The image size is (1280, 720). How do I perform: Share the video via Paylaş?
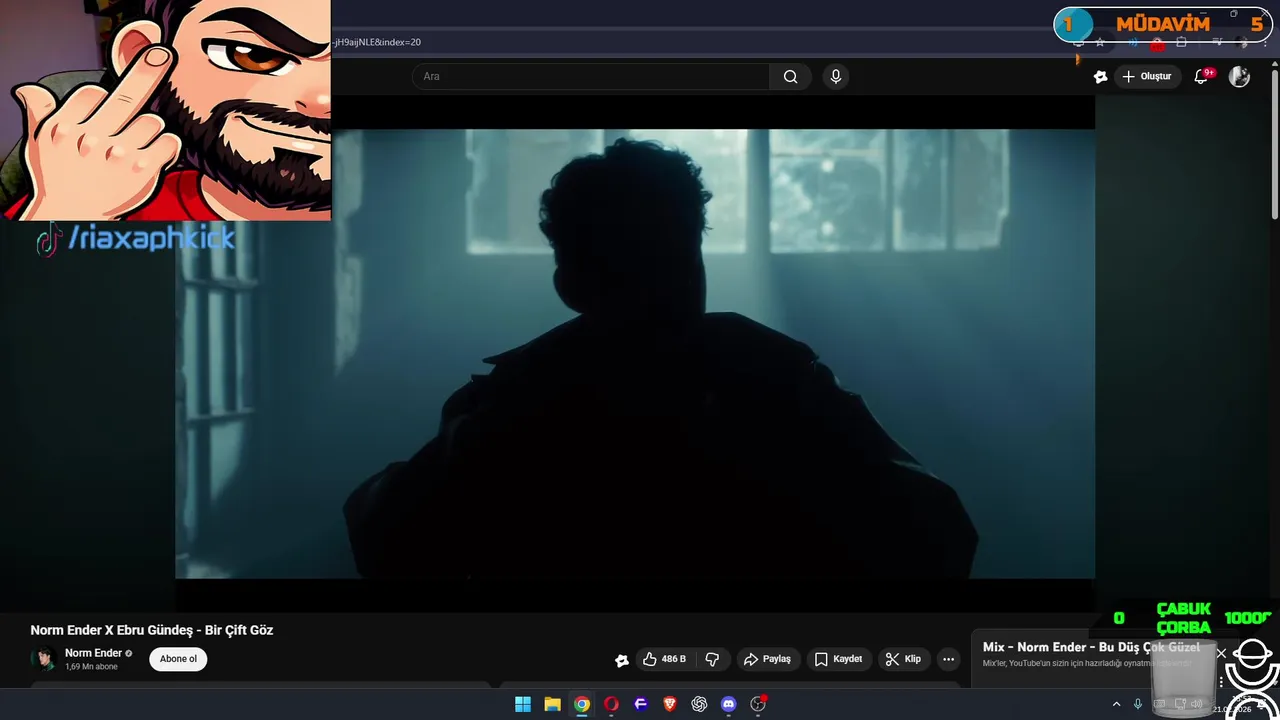pos(768,659)
